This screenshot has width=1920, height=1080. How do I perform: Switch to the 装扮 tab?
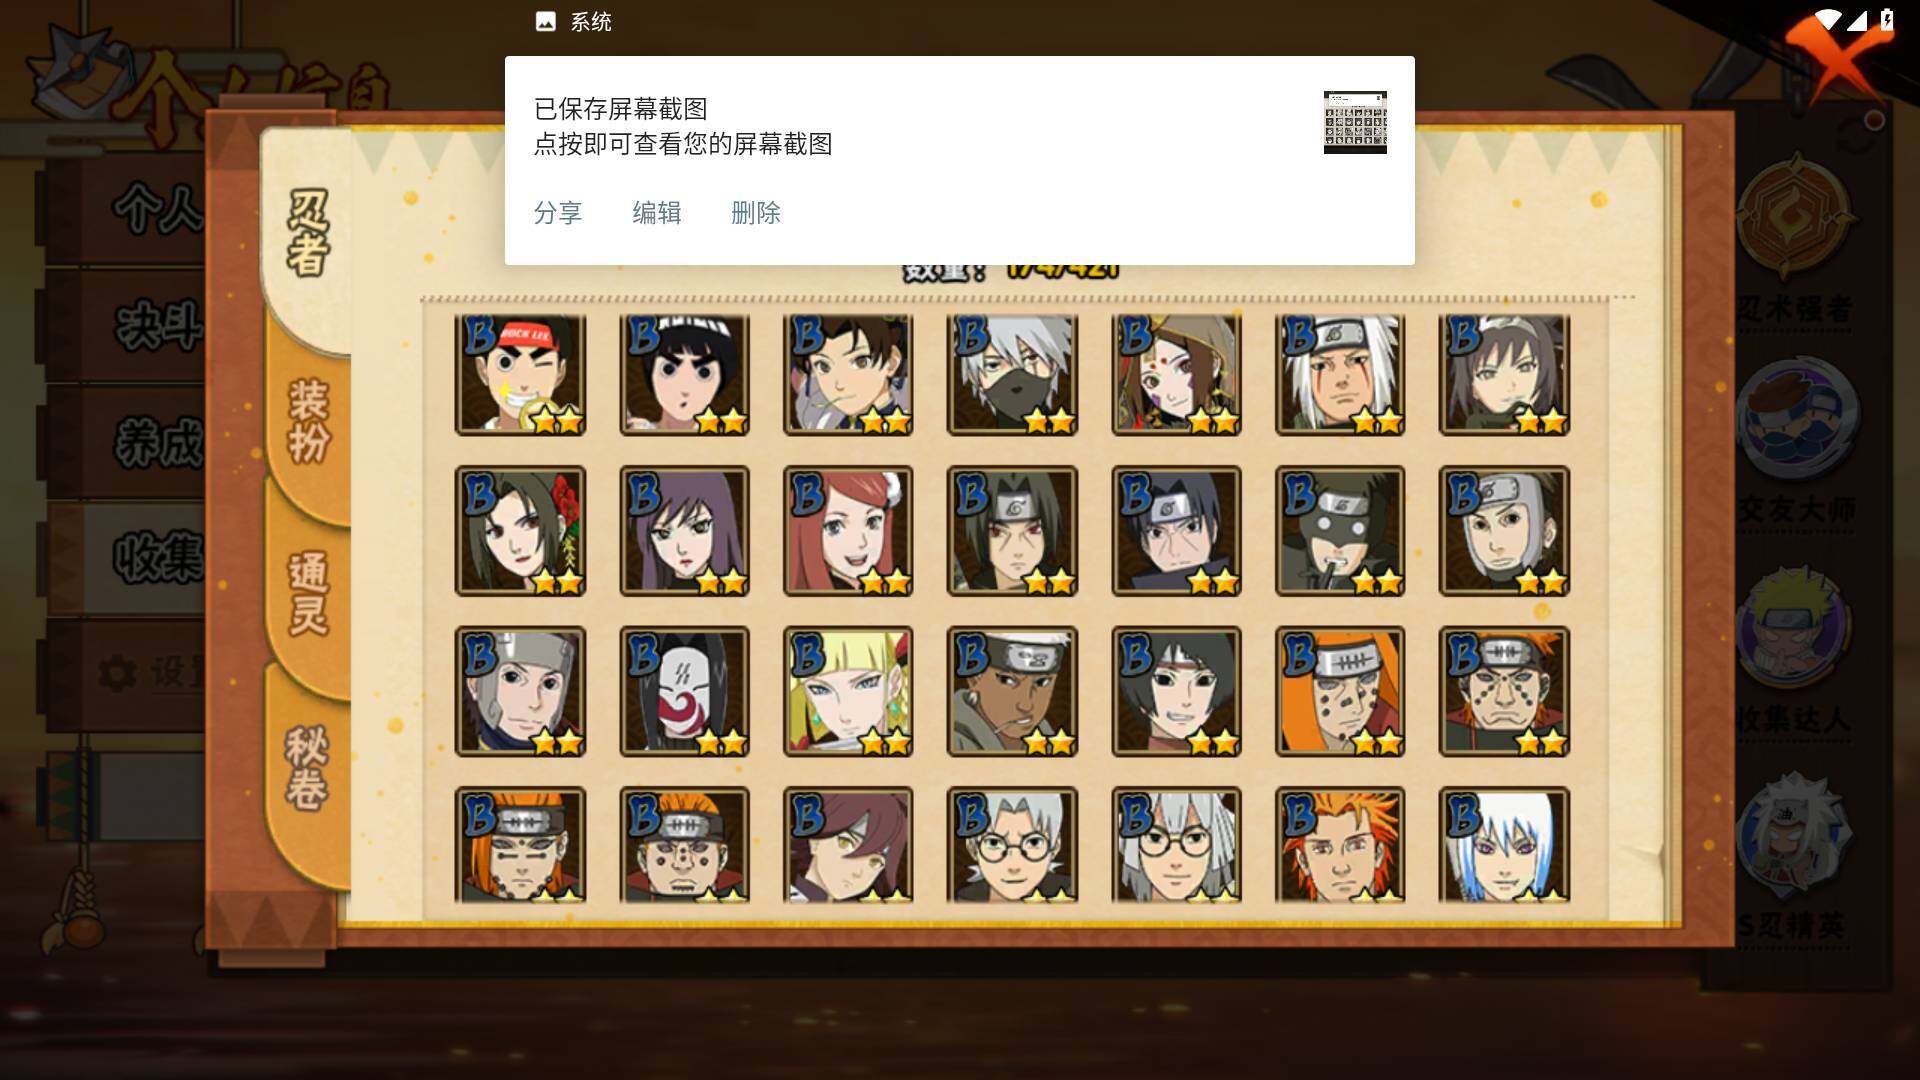[308, 421]
